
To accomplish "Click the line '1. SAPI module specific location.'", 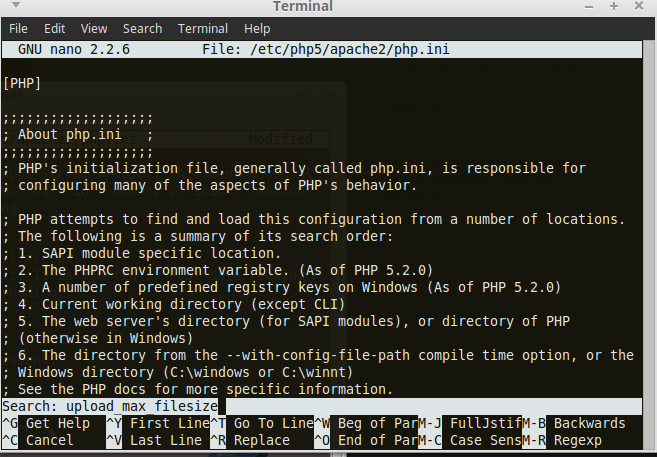I will 142,253.
